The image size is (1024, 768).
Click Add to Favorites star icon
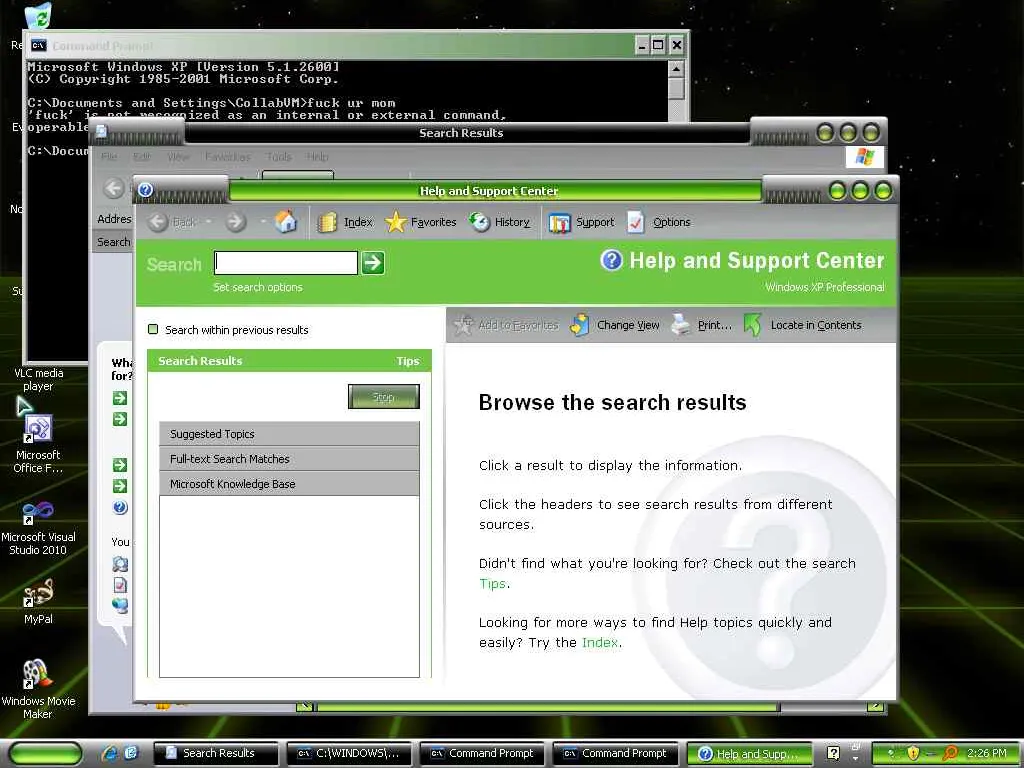[464, 325]
